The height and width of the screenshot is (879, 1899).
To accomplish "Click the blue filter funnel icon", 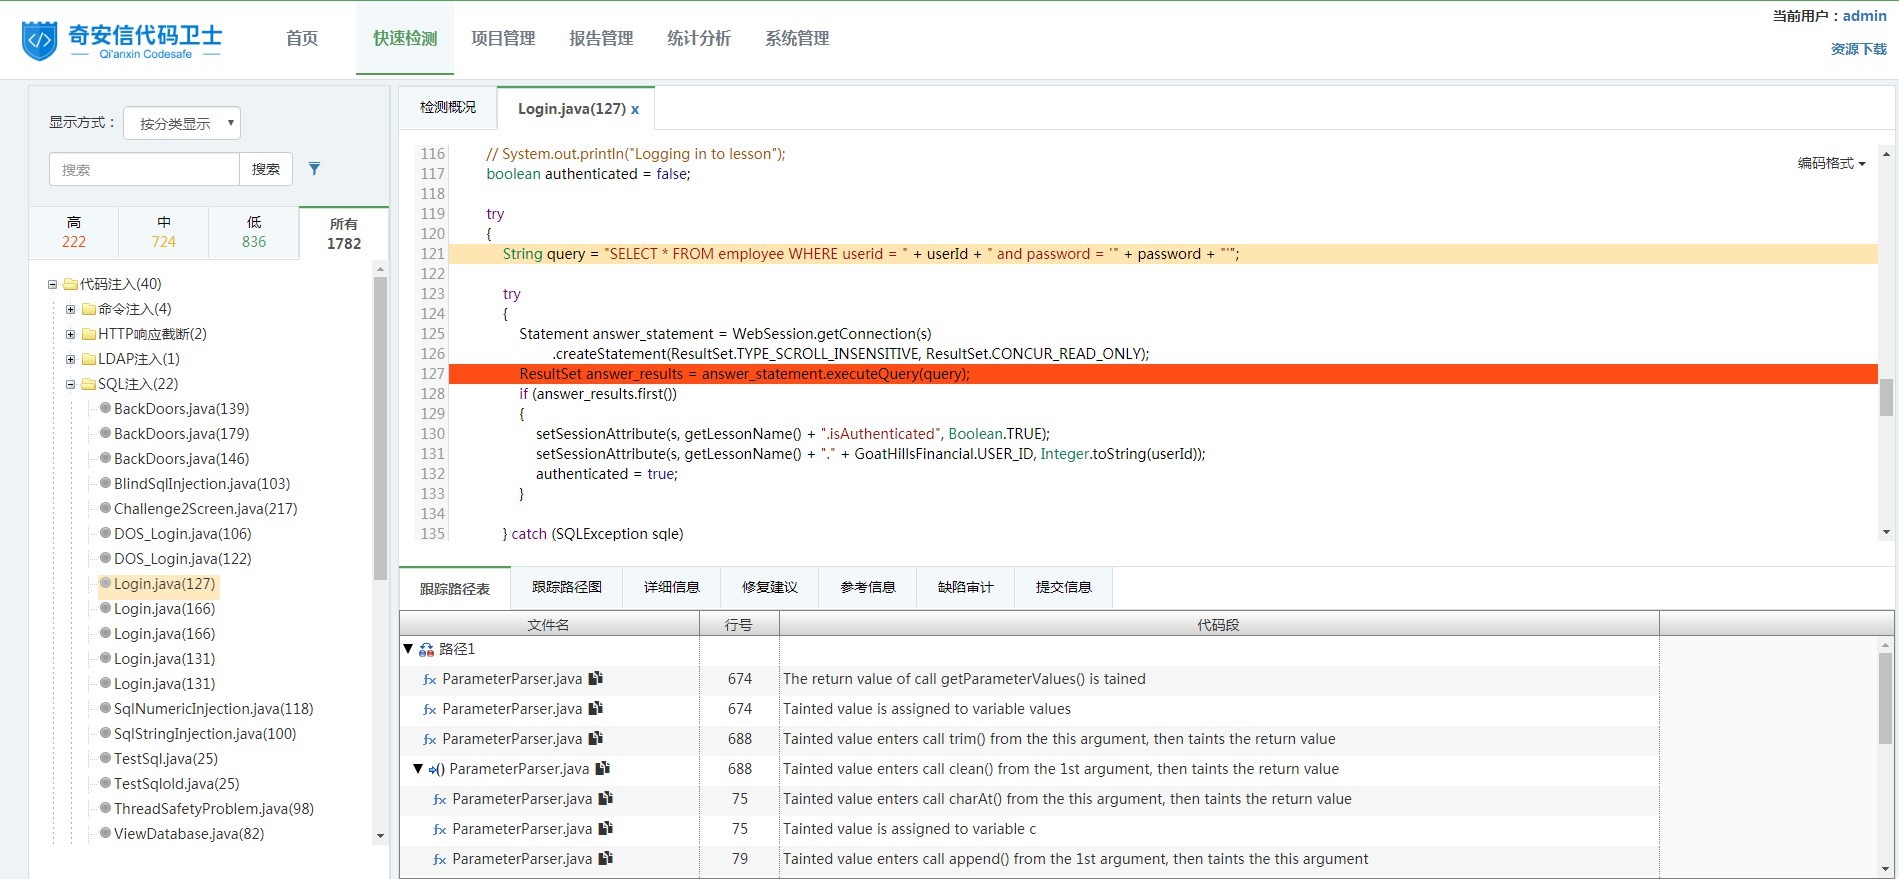I will [314, 169].
